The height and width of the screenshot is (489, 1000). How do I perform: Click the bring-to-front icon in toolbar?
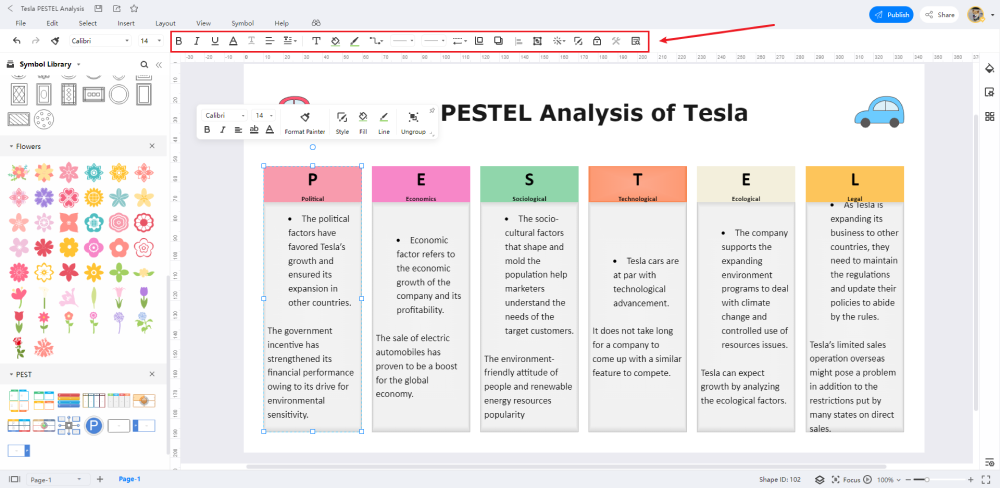click(x=480, y=41)
